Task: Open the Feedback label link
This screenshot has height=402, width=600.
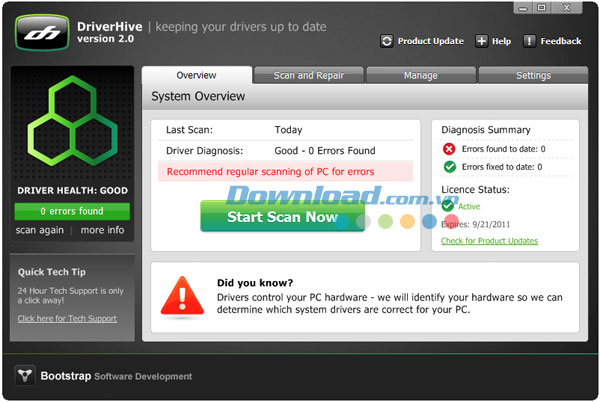Action: pyautogui.click(x=561, y=41)
